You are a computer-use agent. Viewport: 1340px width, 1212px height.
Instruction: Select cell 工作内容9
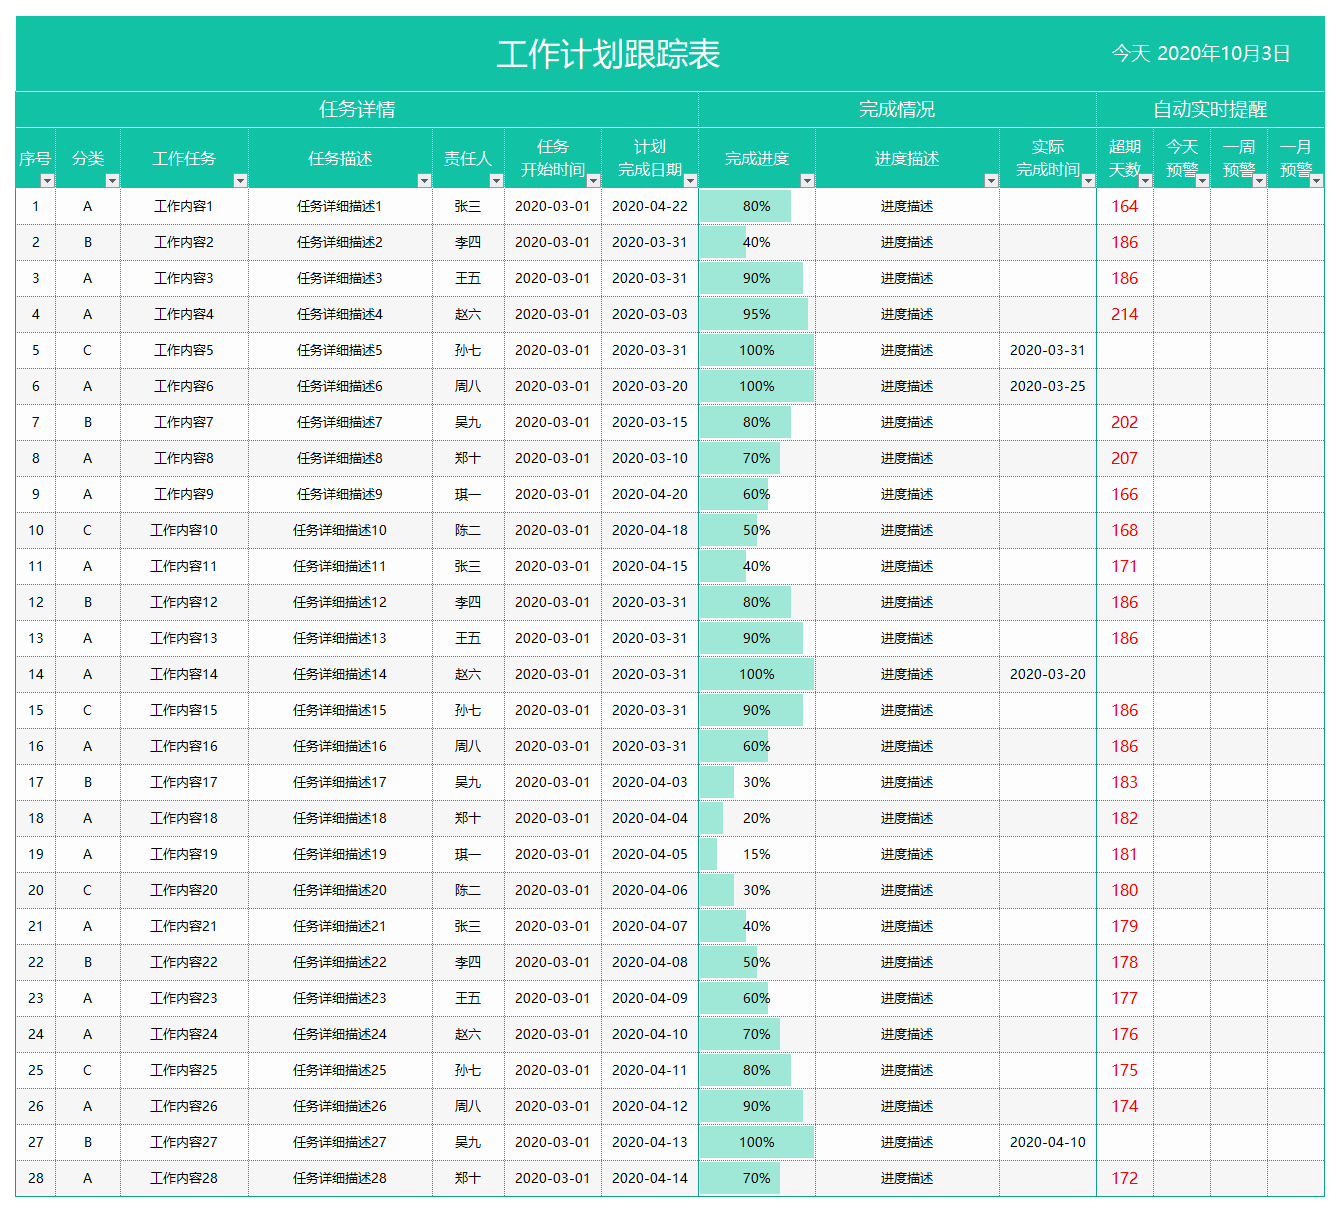(184, 494)
